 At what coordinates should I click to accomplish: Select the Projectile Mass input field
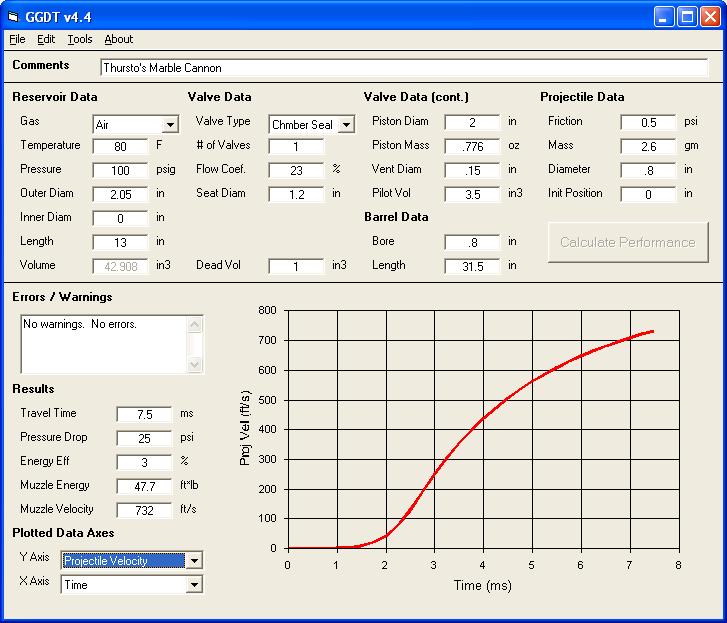pyautogui.click(x=648, y=146)
